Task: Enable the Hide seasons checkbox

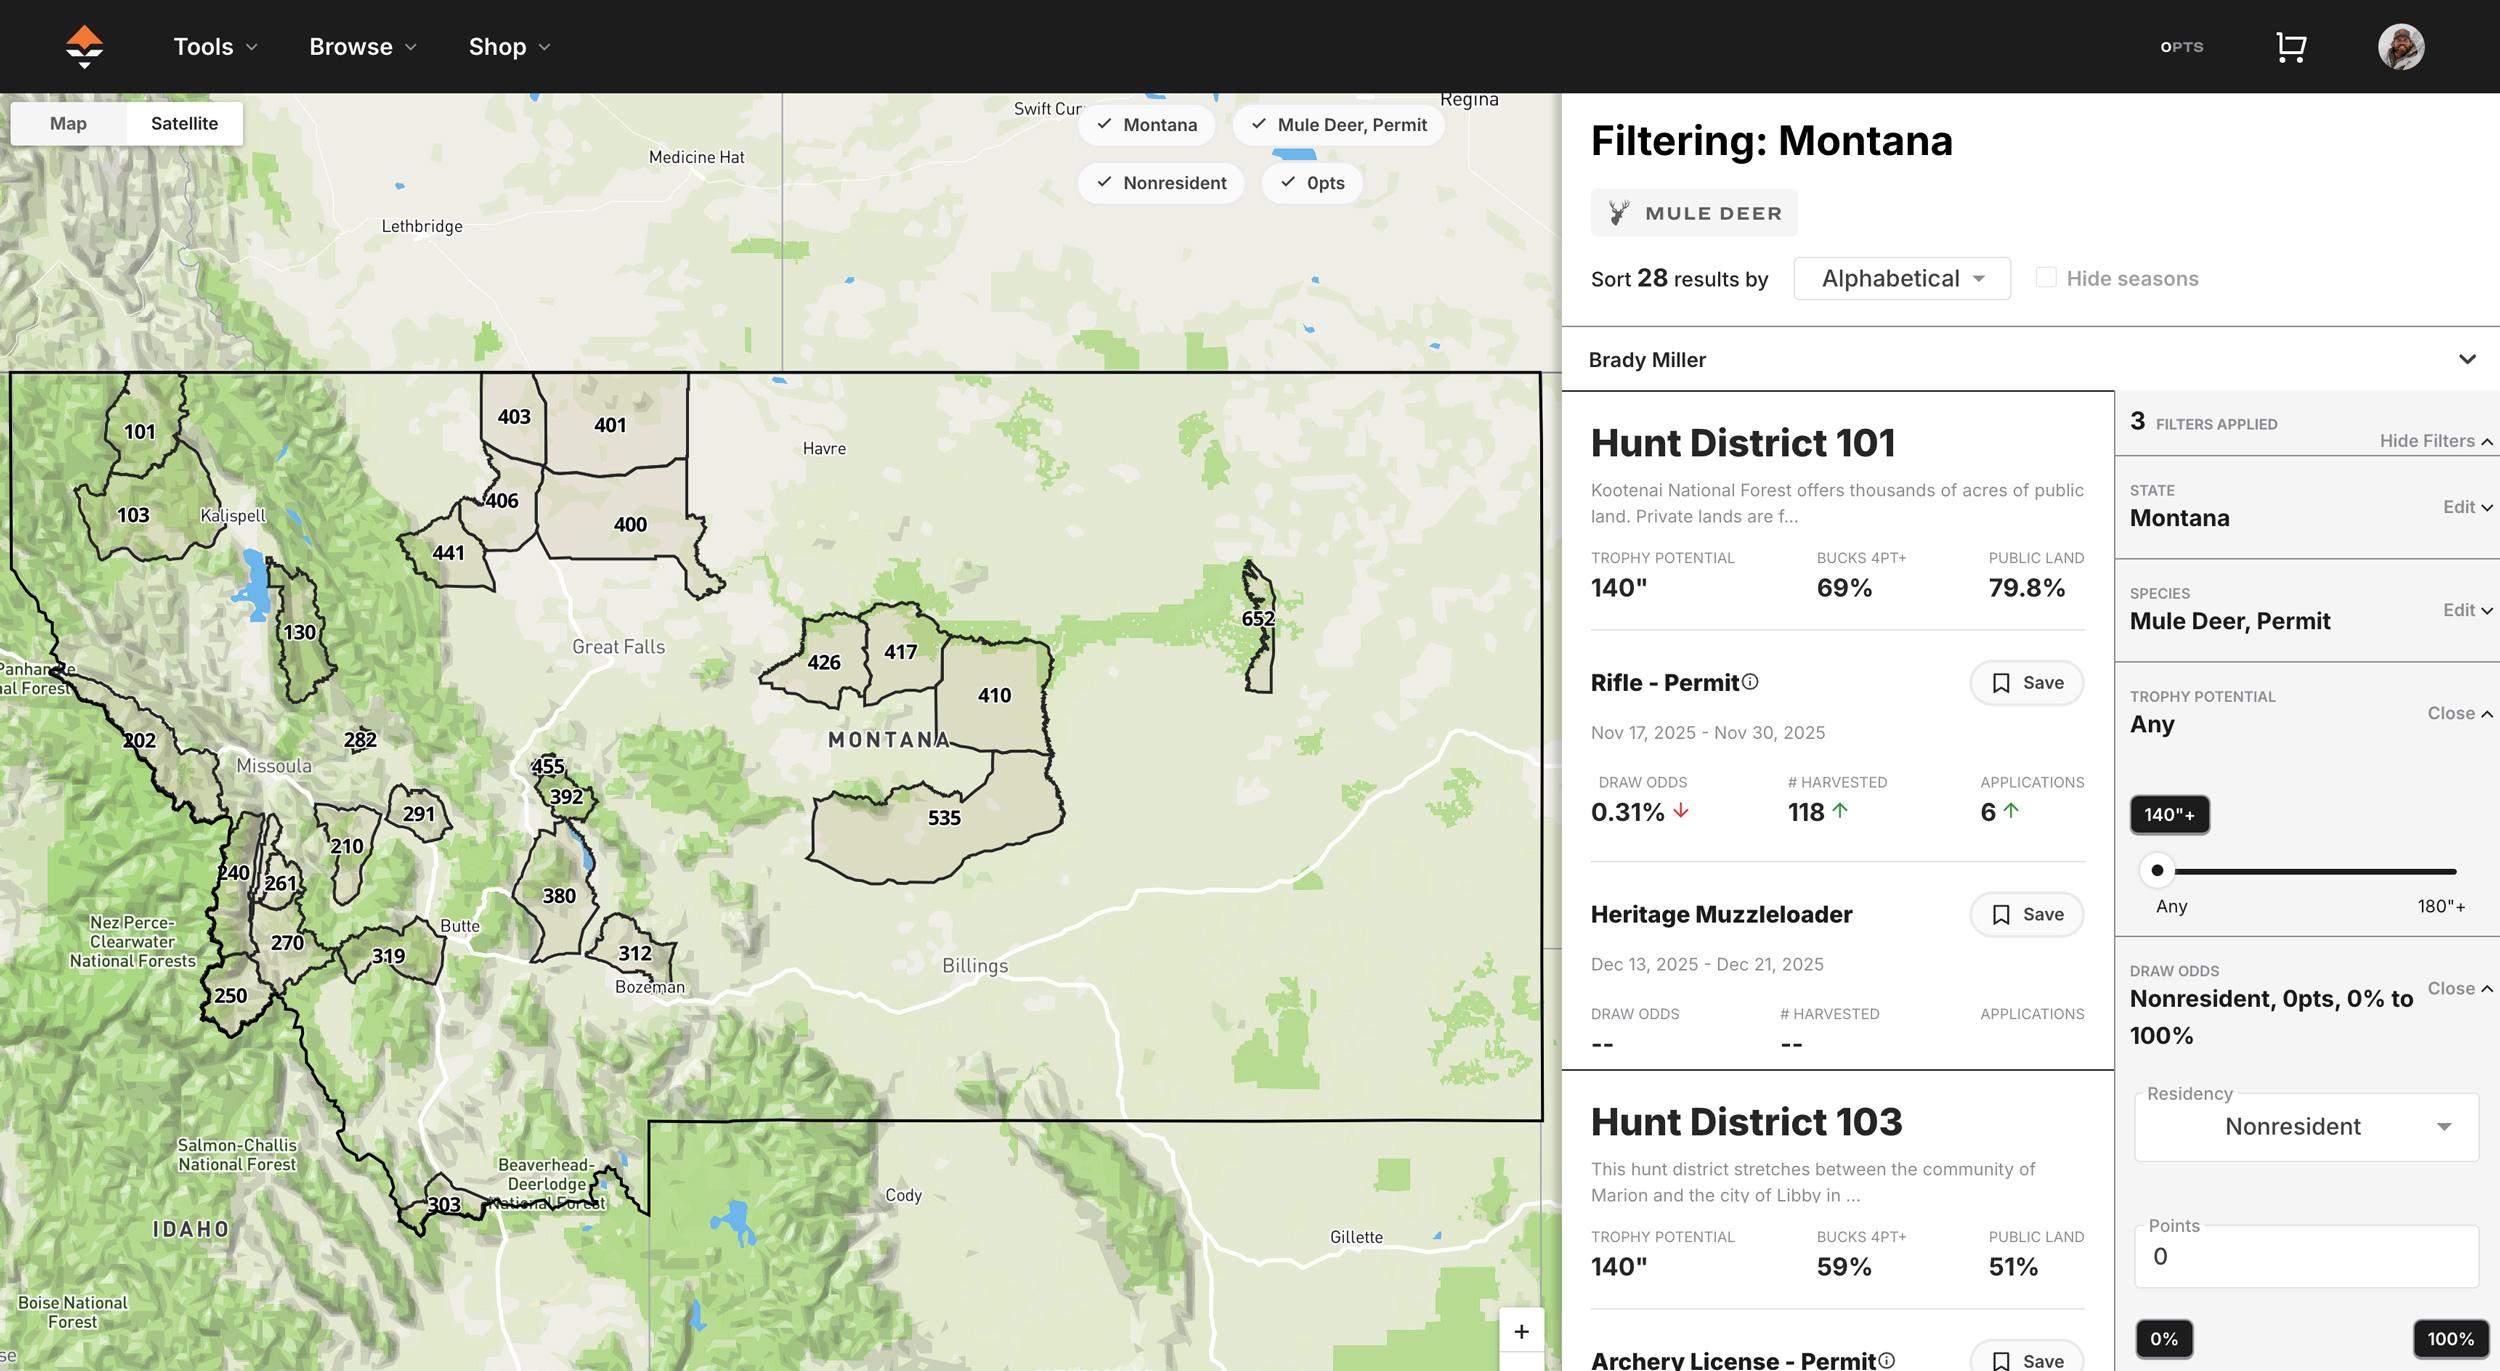Action: pos(2046,276)
